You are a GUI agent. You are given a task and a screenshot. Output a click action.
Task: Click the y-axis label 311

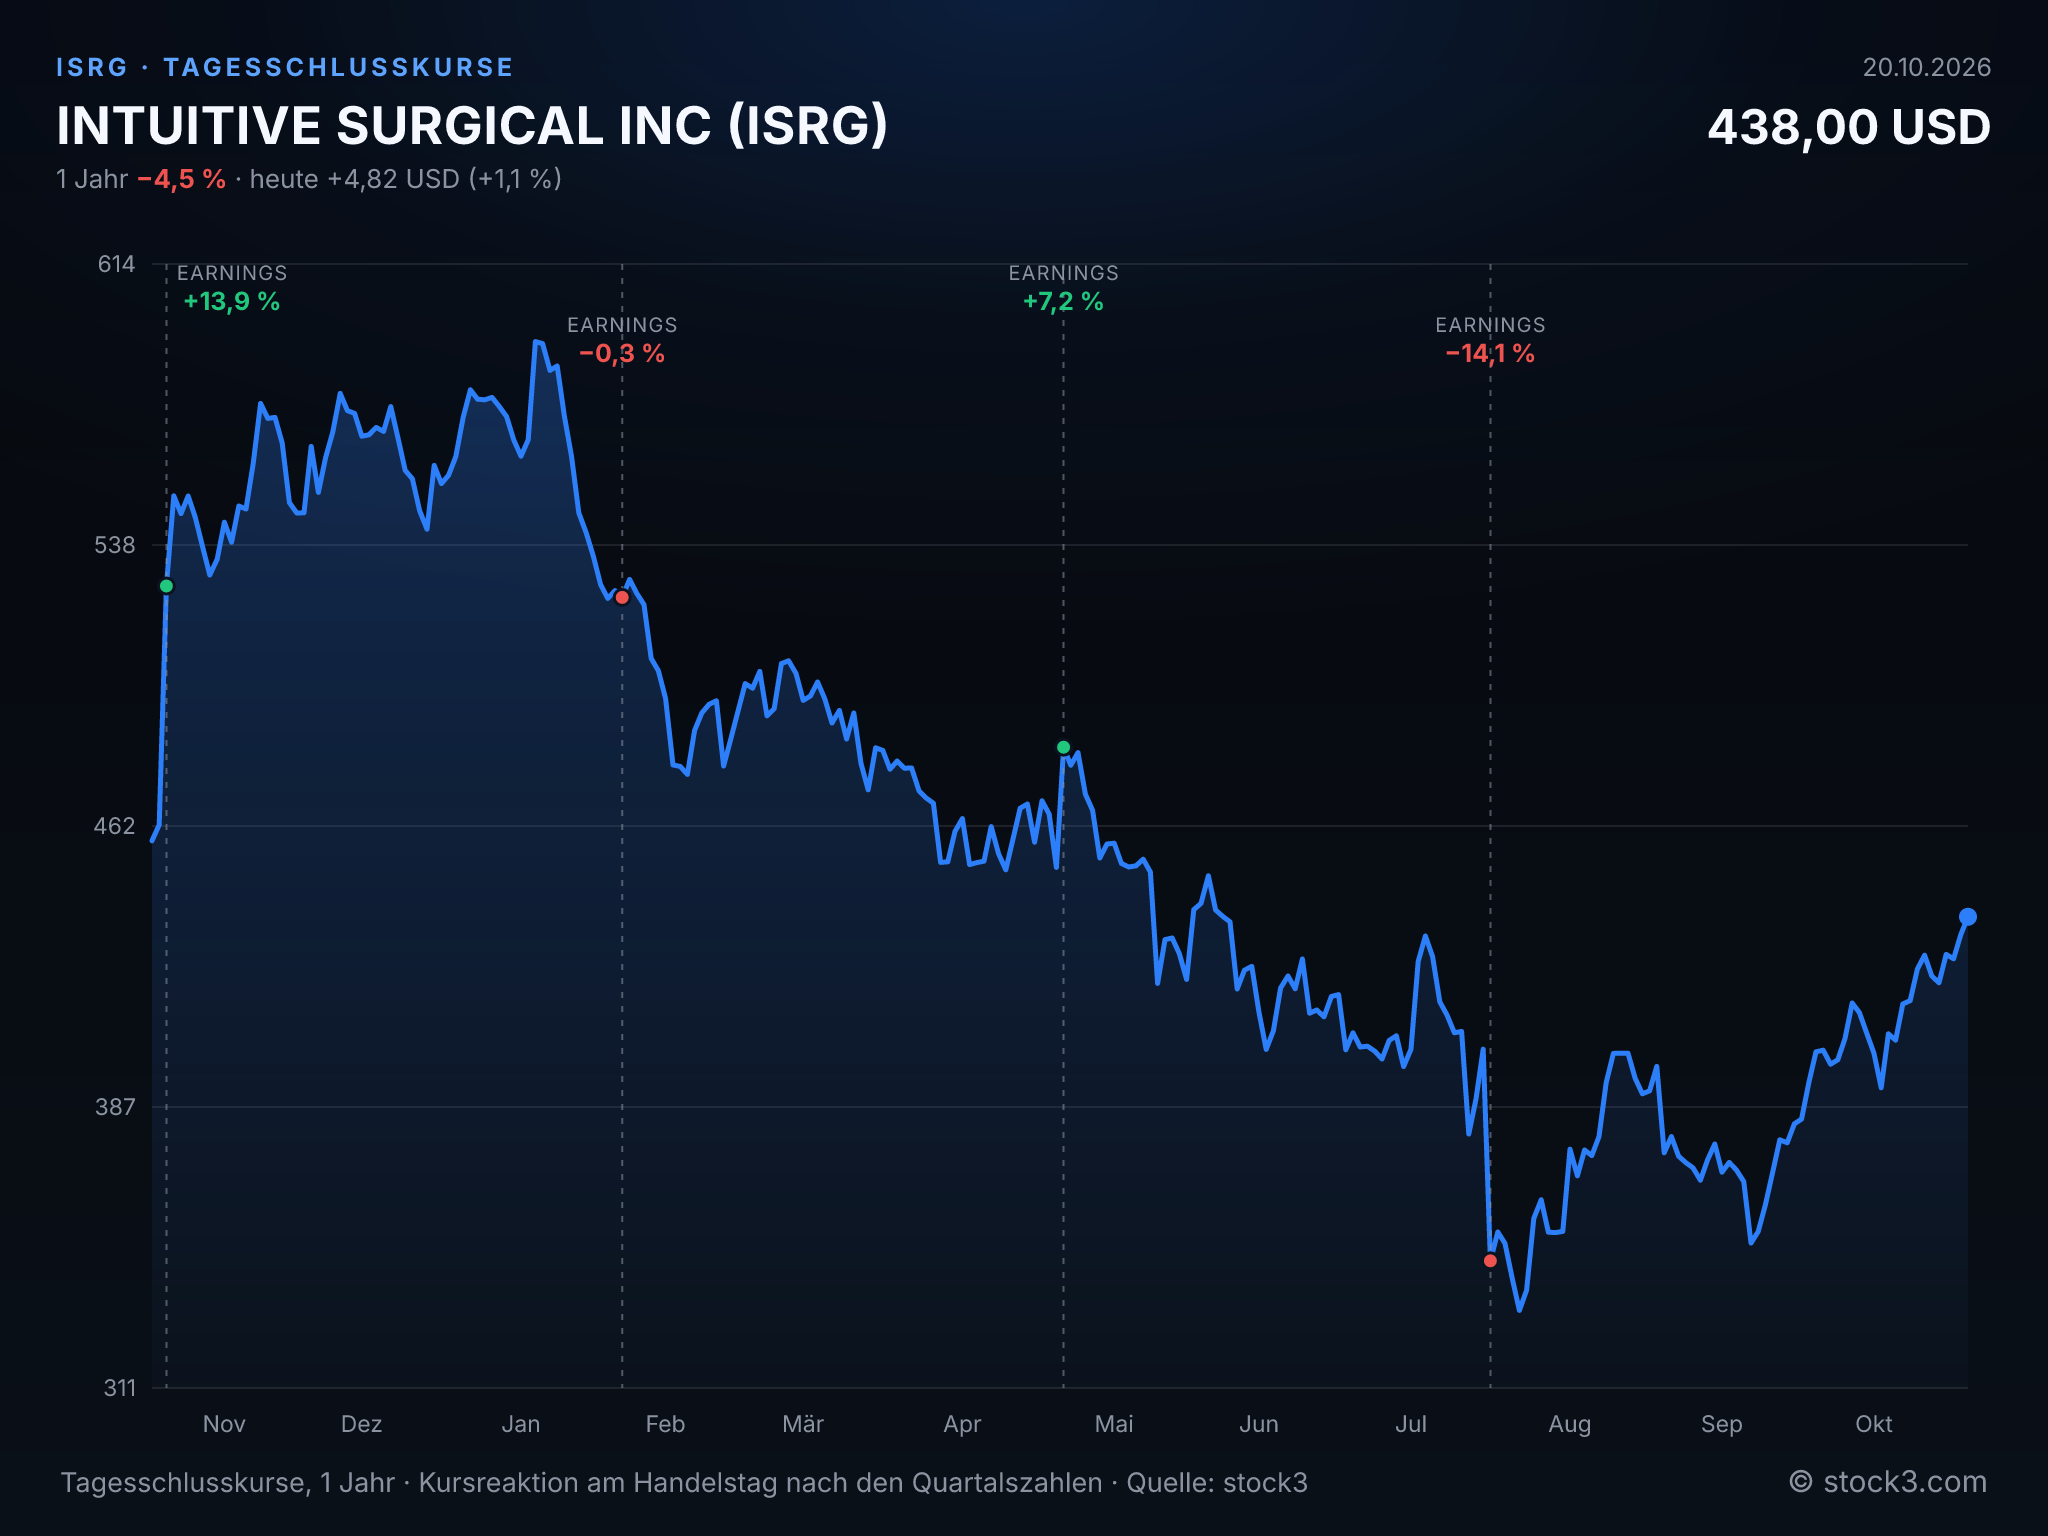point(120,1388)
